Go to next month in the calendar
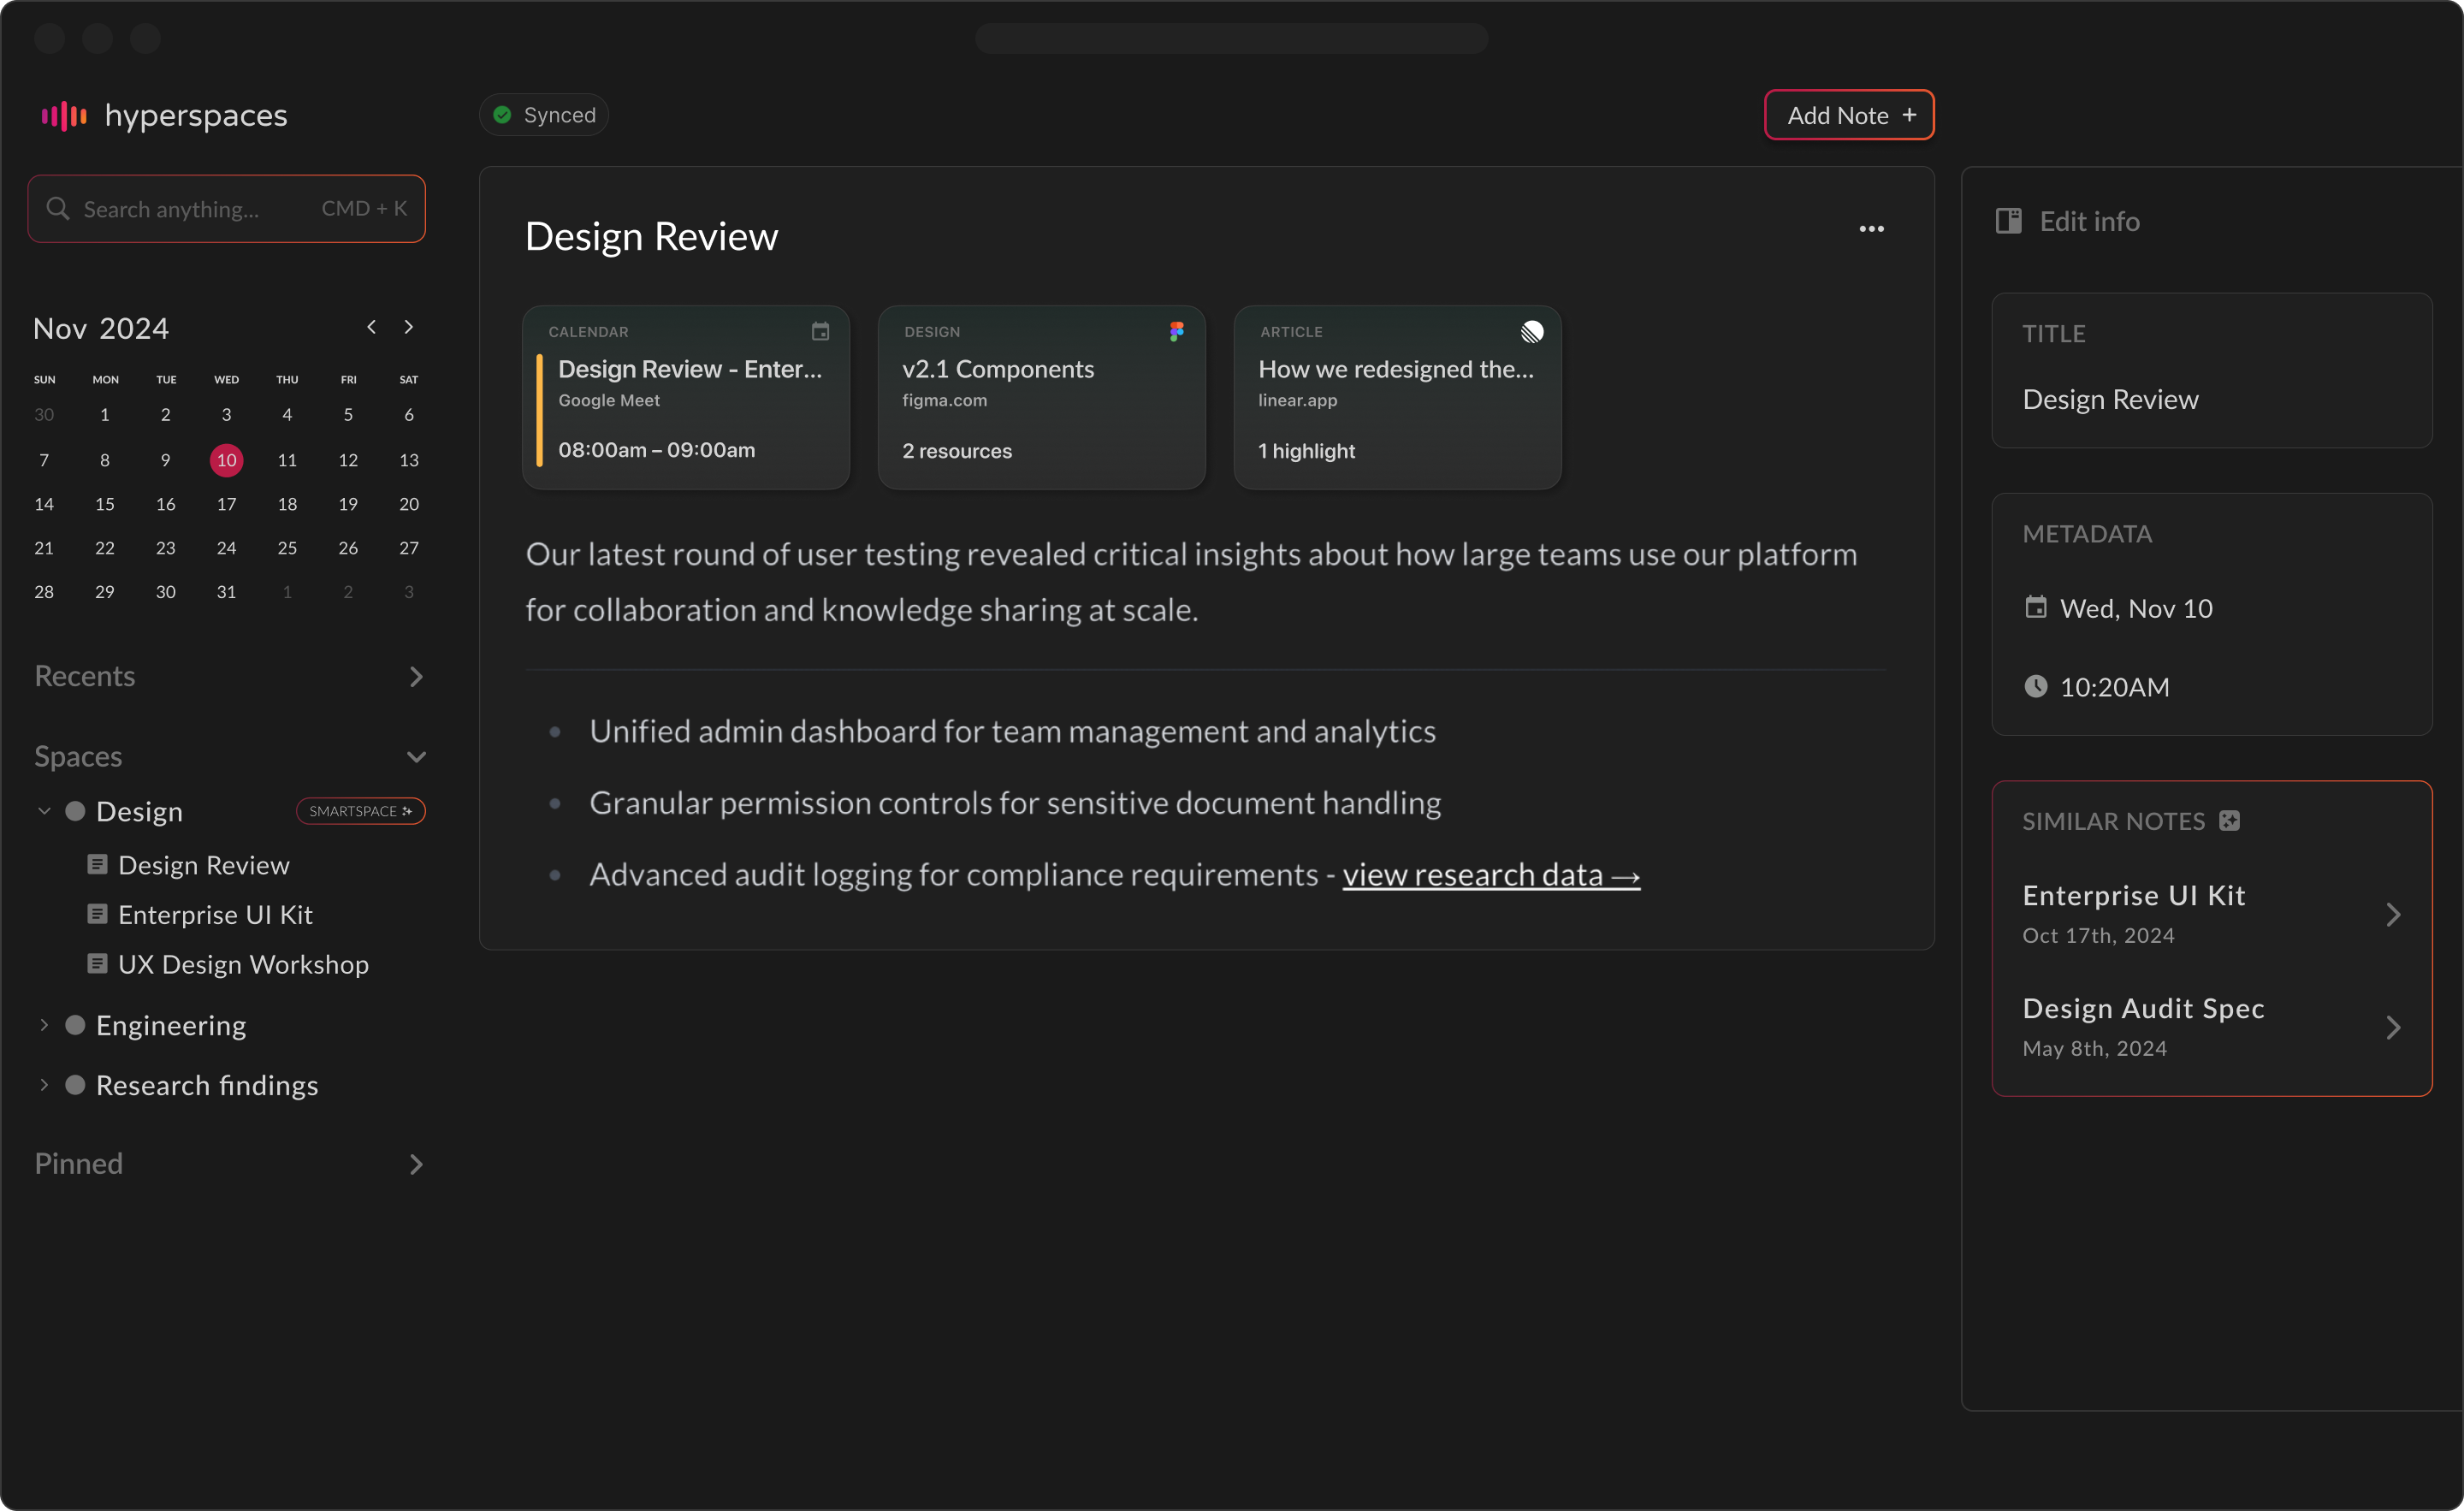 click(408, 327)
